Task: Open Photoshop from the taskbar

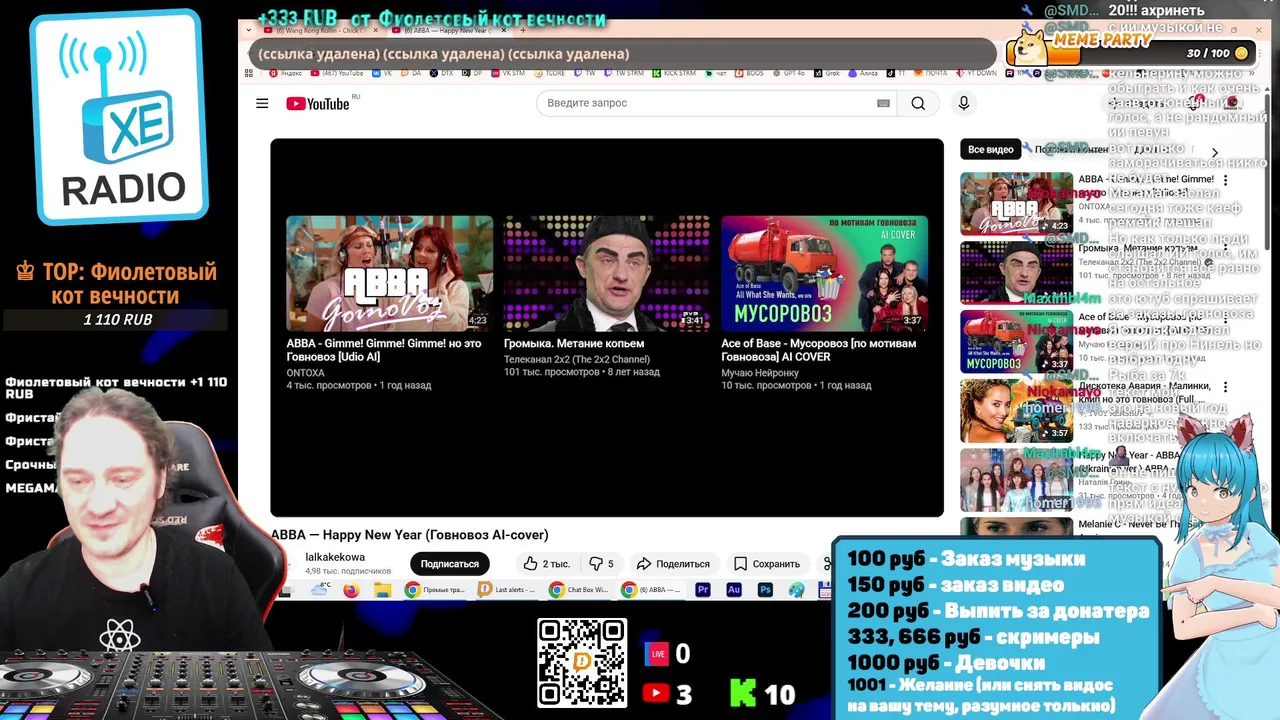Action: [x=765, y=590]
